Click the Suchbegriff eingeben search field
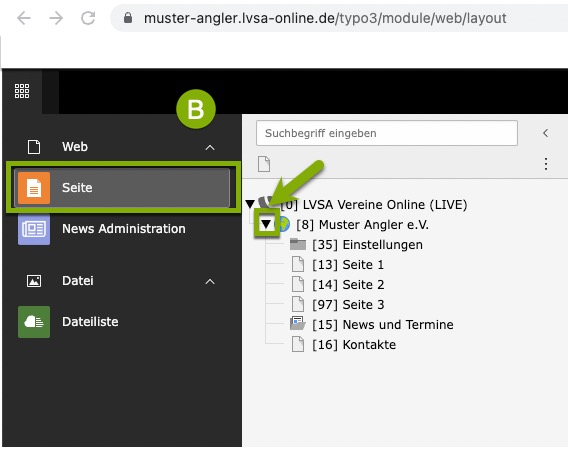This screenshot has width=568, height=450. [x=387, y=133]
